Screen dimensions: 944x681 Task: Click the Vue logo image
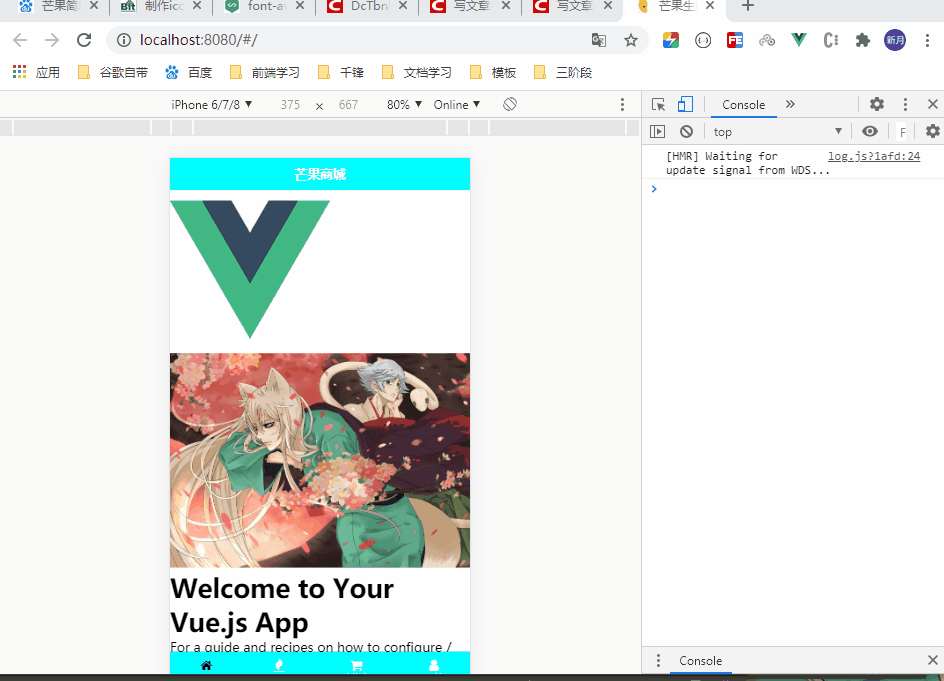250,269
